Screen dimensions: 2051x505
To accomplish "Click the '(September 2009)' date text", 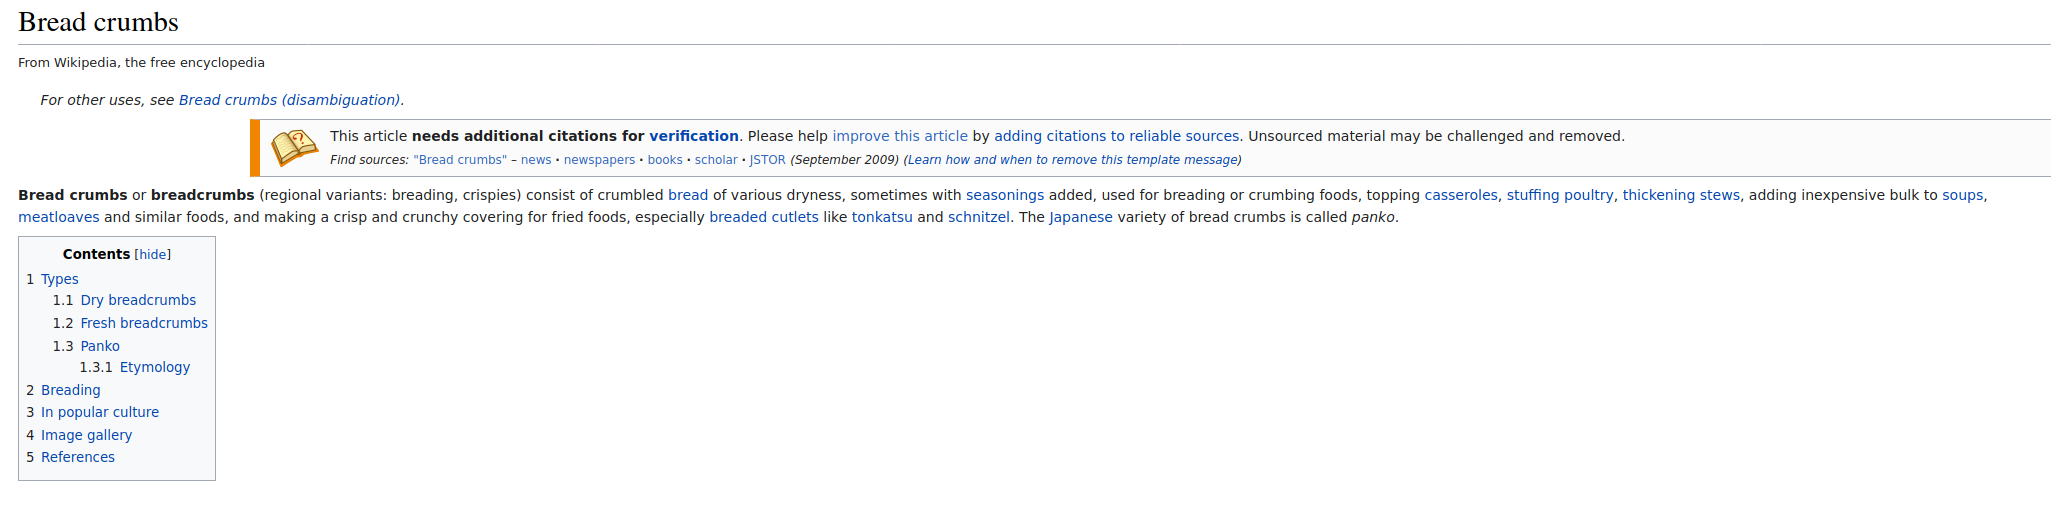I will point(844,160).
